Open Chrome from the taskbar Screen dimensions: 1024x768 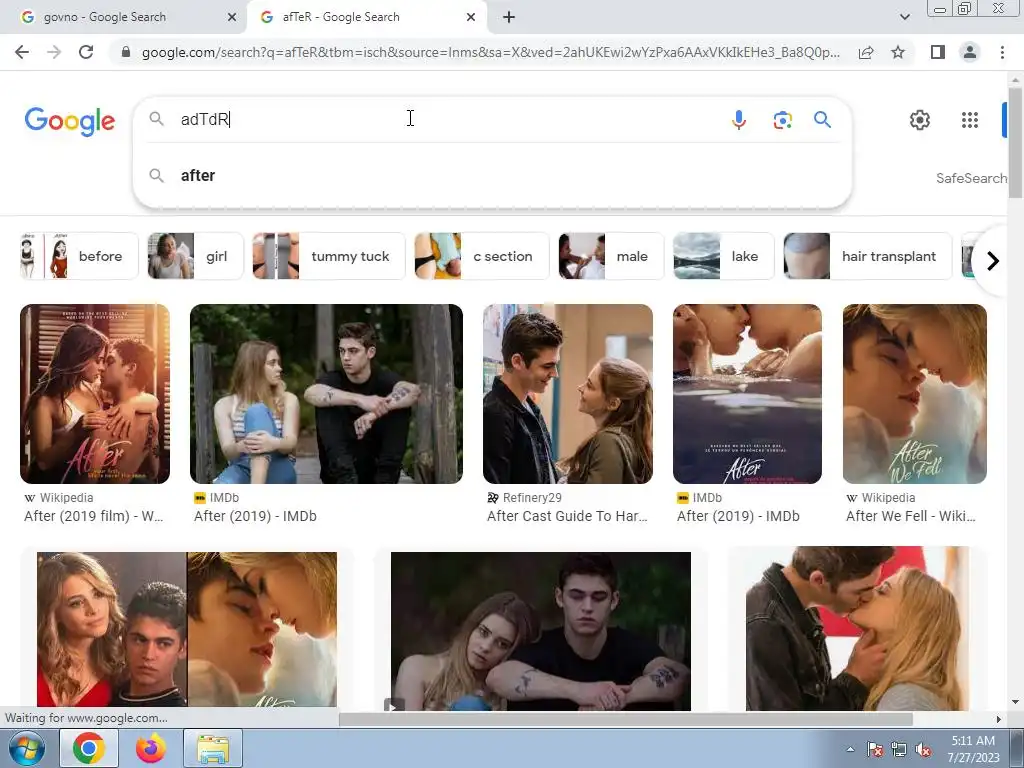[x=89, y=748]
